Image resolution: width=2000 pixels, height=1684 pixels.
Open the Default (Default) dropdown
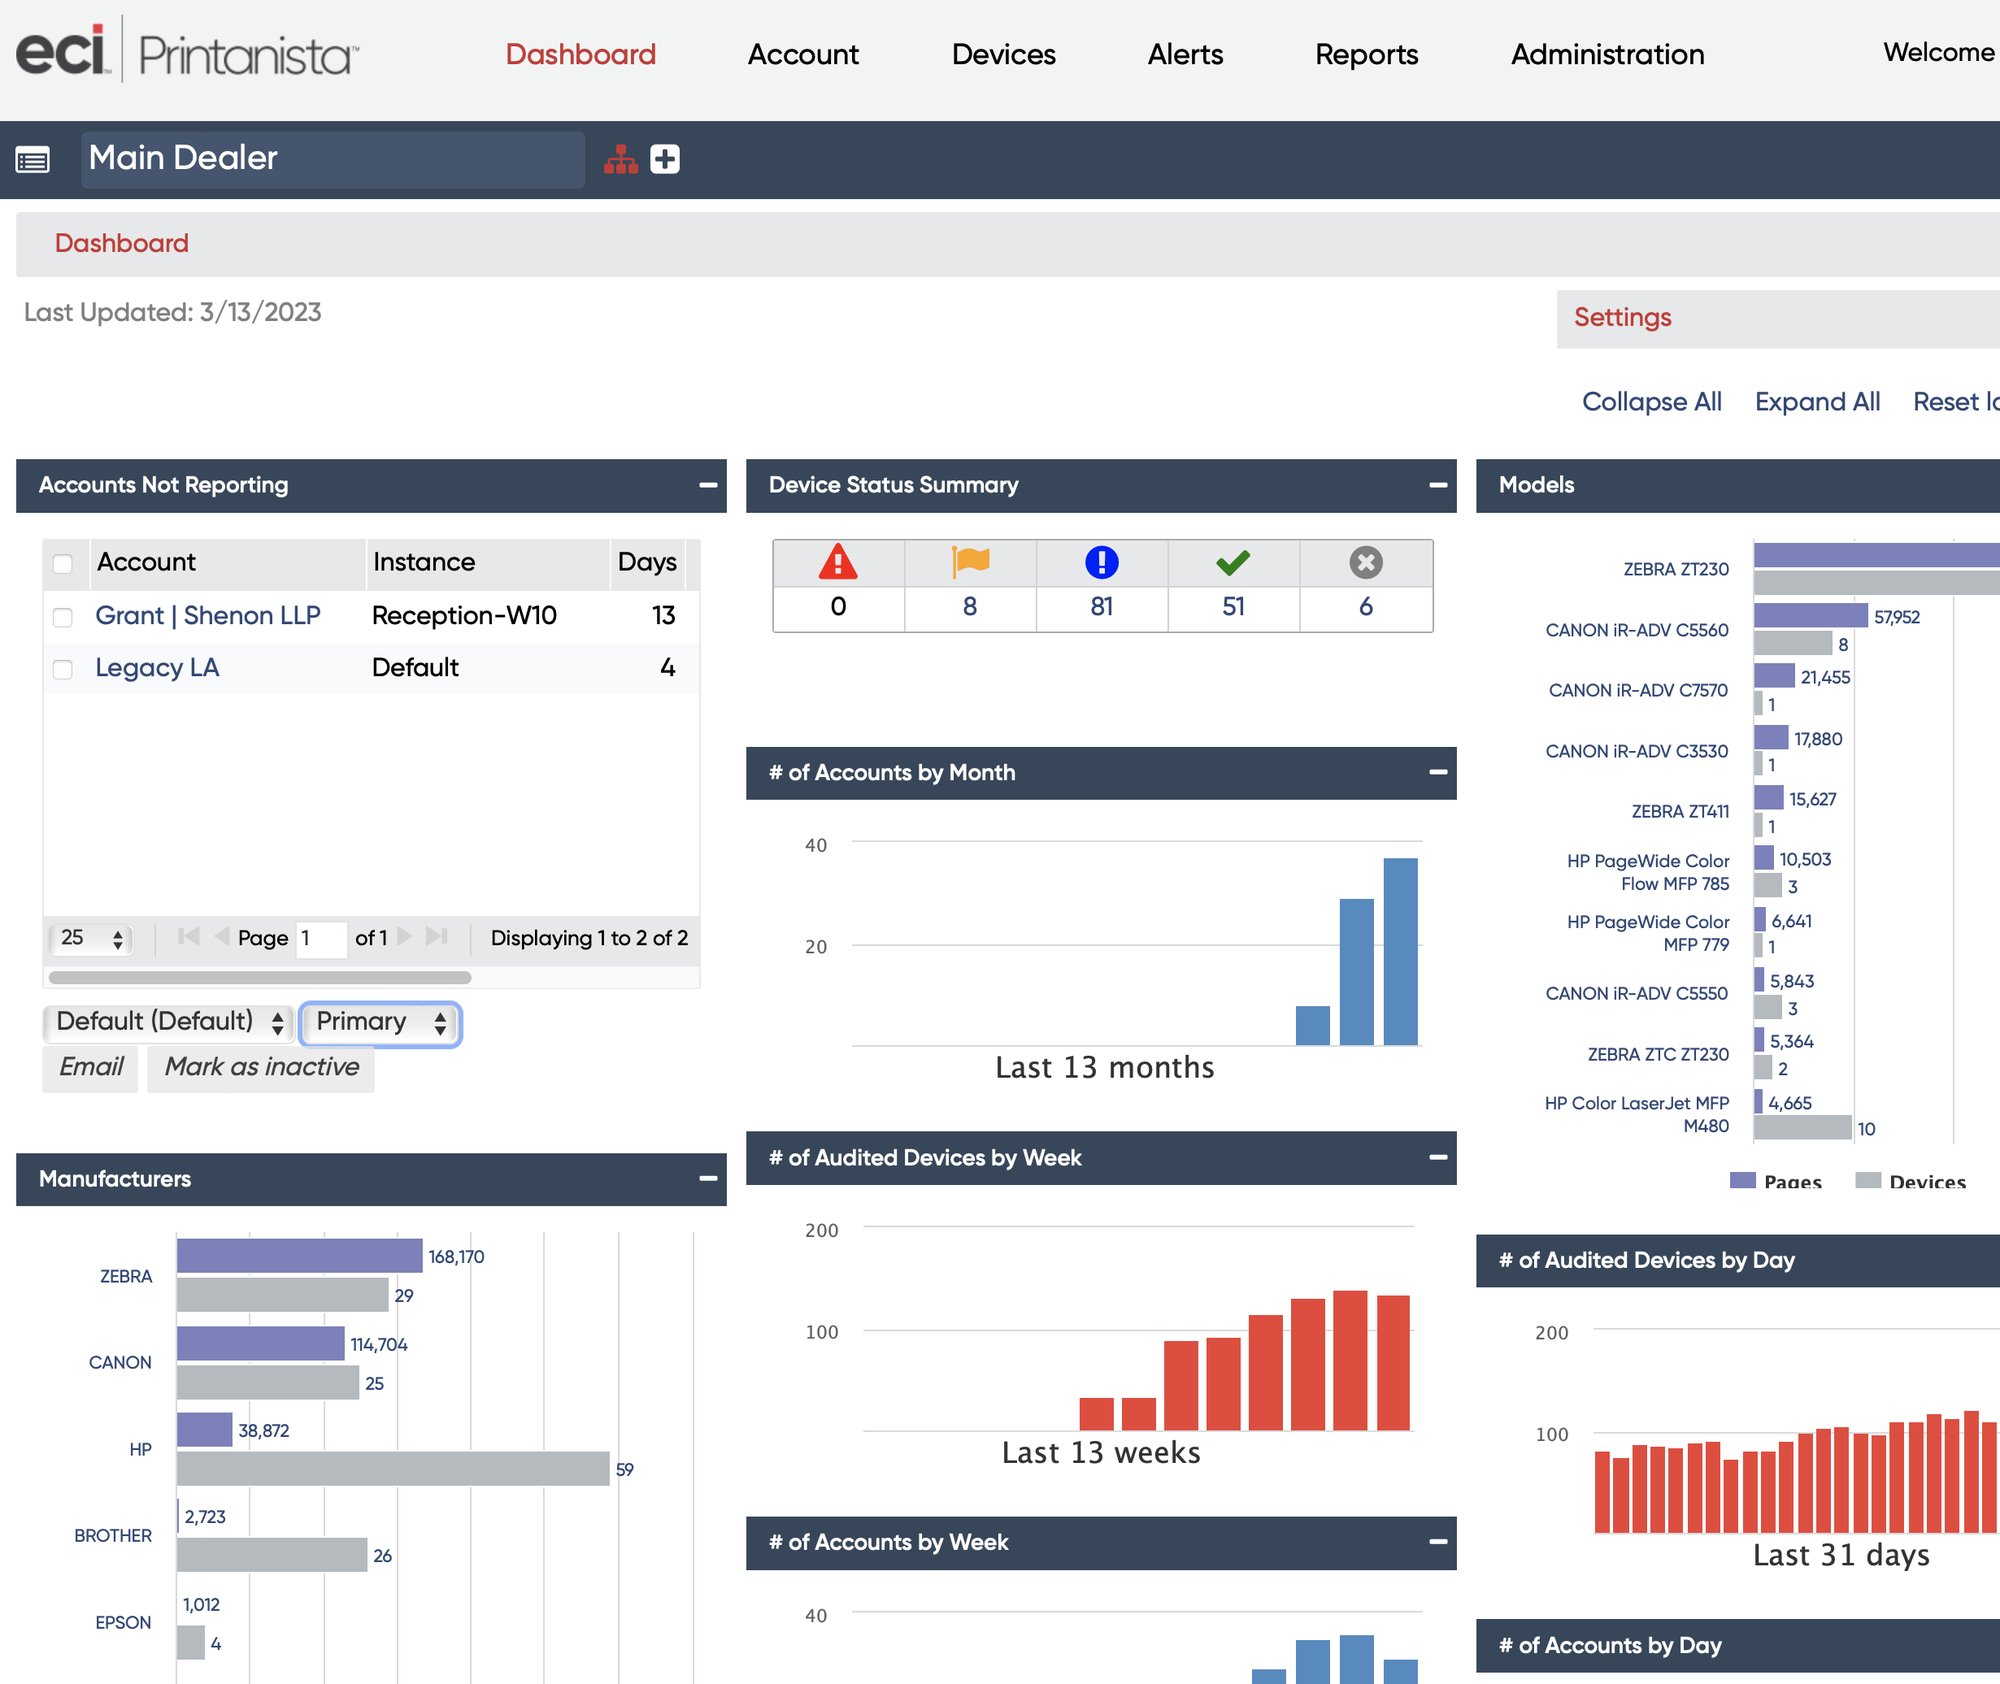click(x=168, y=1022)
